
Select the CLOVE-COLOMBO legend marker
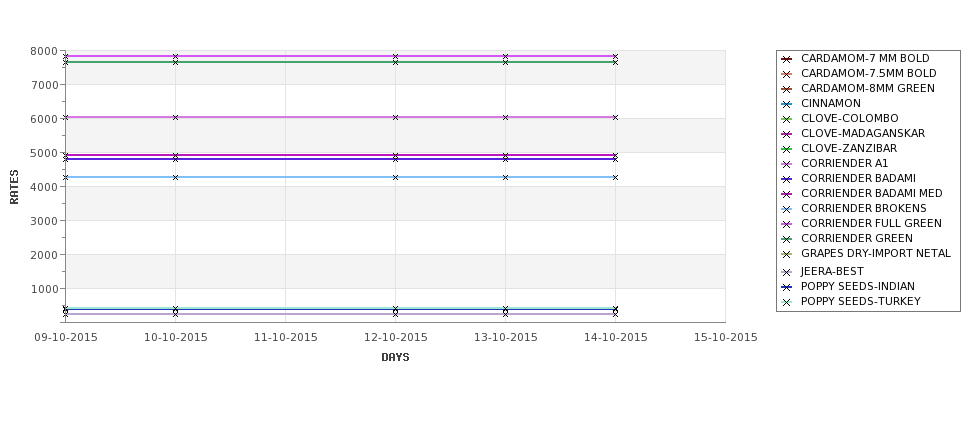(786, 119)
